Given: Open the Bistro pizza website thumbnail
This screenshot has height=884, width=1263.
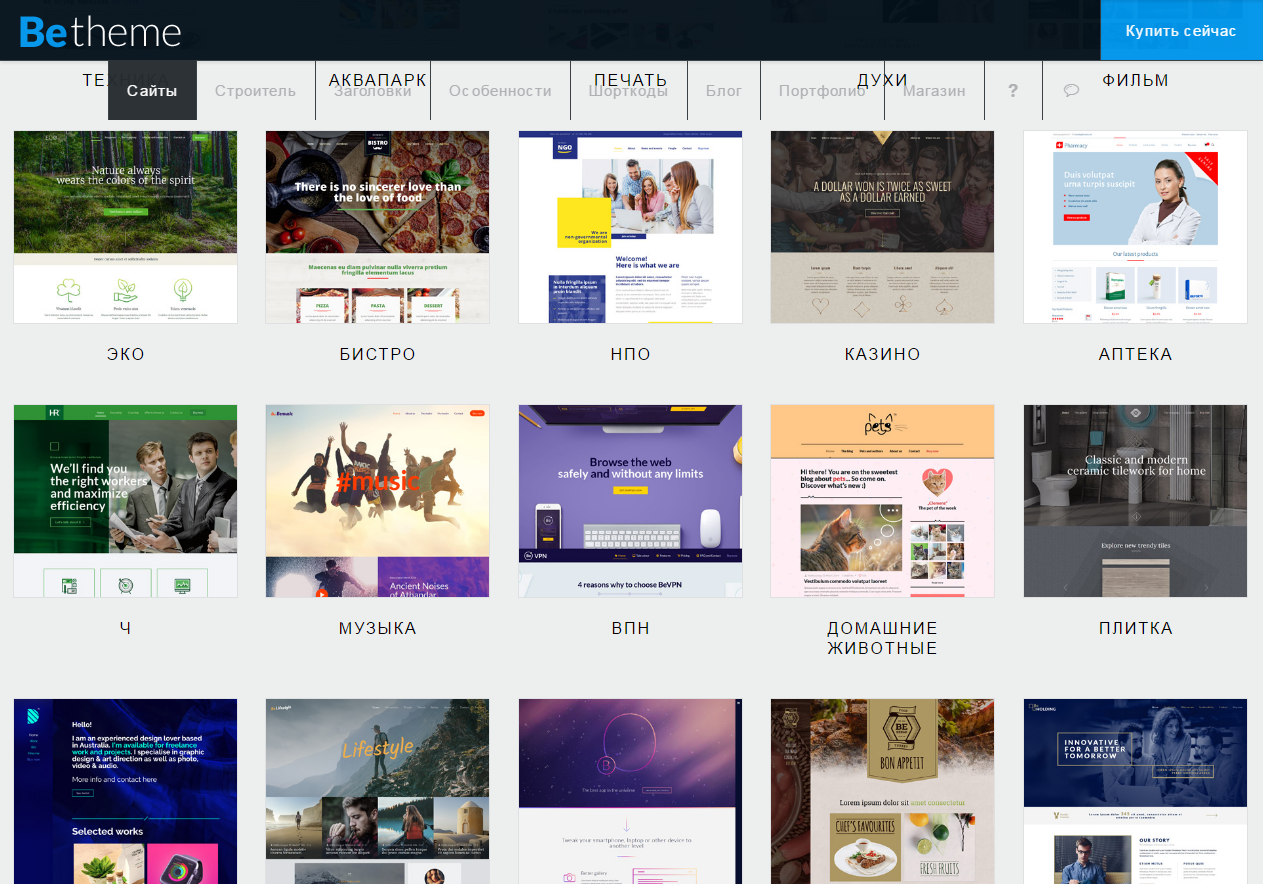Looking at the screenshot, I should point(378,227).
